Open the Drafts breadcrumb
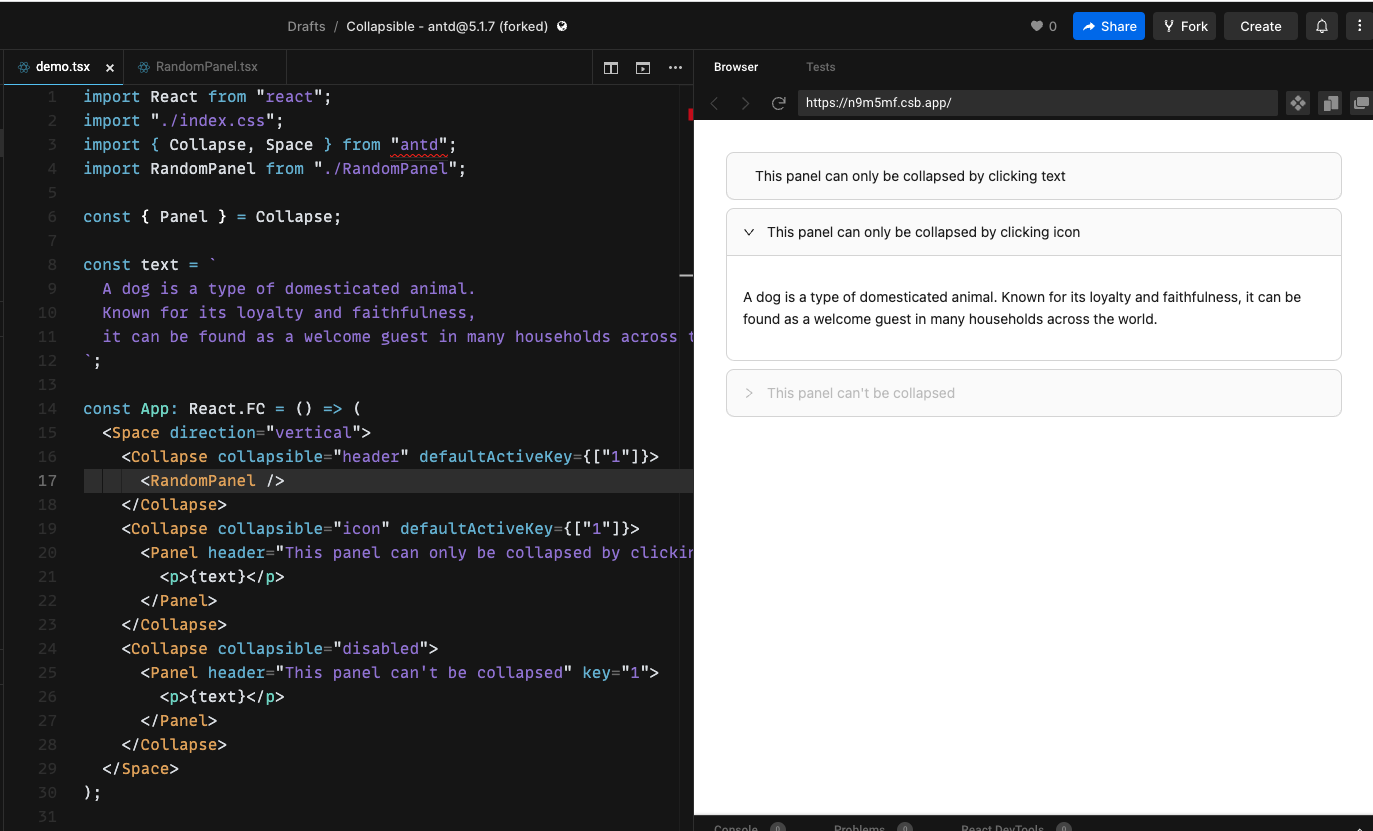Viewport: 1373px width, 831px height. pyautogui.click(x=306, y=26)
